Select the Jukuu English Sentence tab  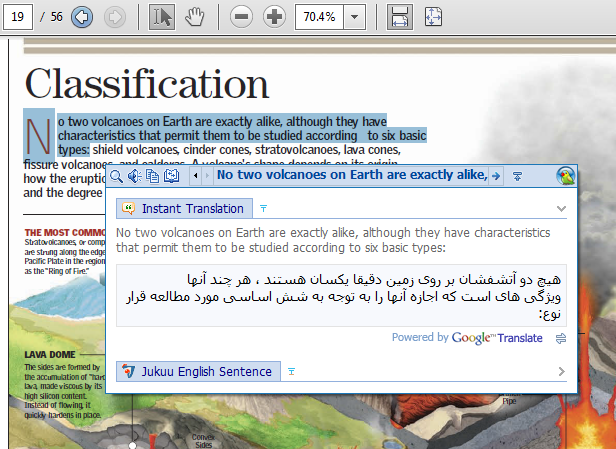(x=198, y=372)
